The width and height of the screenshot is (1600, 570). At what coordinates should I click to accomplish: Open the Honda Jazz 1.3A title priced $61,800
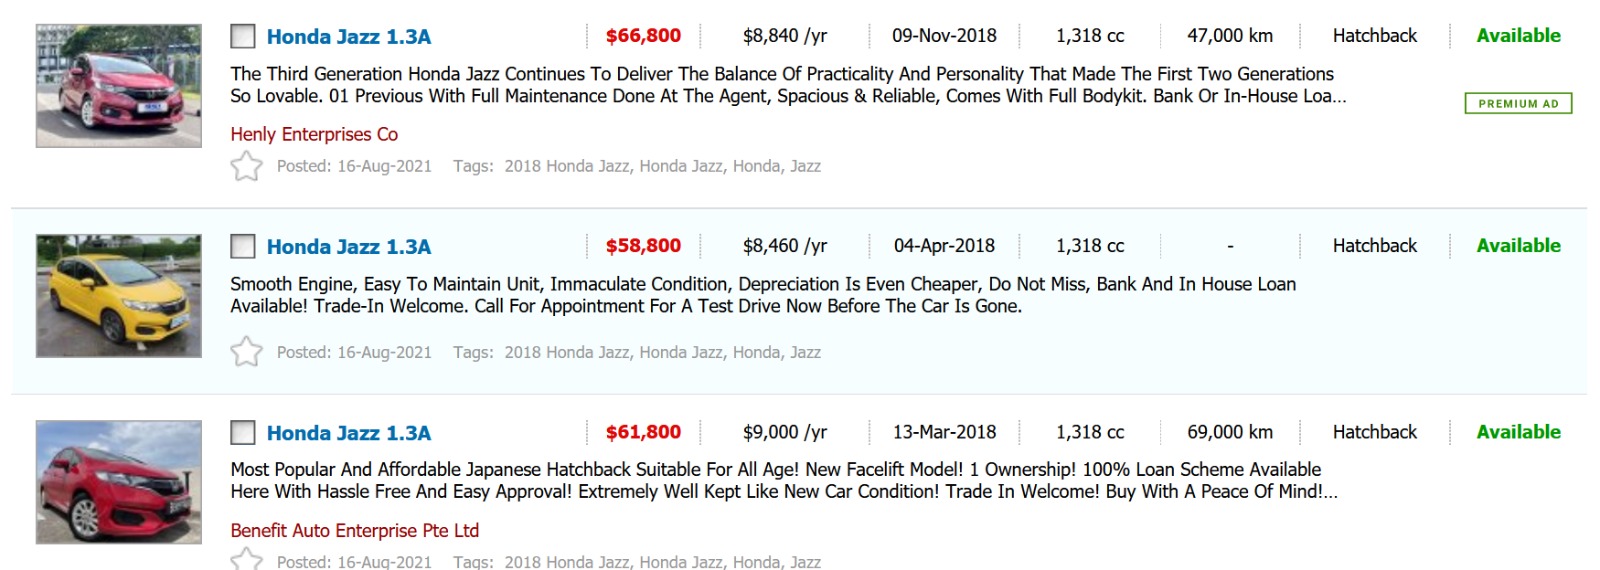coord(348,433)
